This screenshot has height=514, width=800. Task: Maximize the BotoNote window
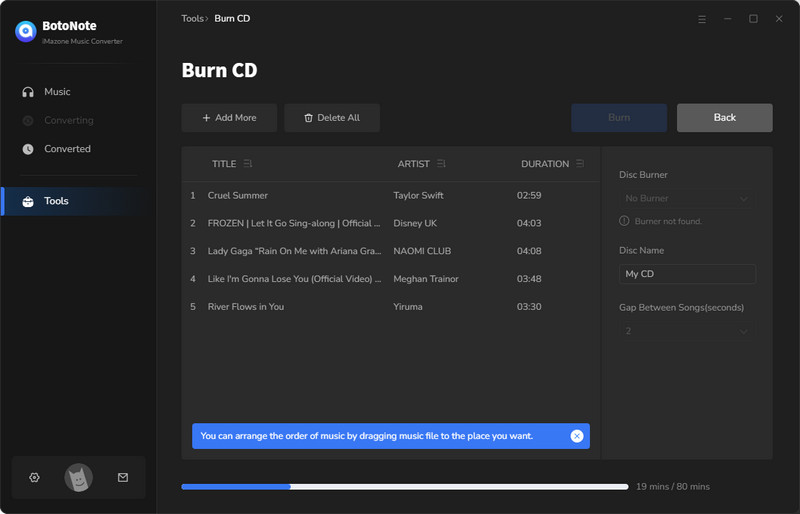coord(753,19)
